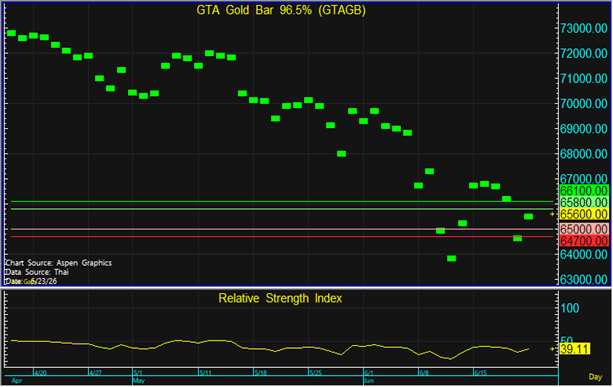The height and width of the screenshot is (387, 613).
Task: Click the Chart Source: Aspen Graphics text
Action: click(x=59, y=263)
